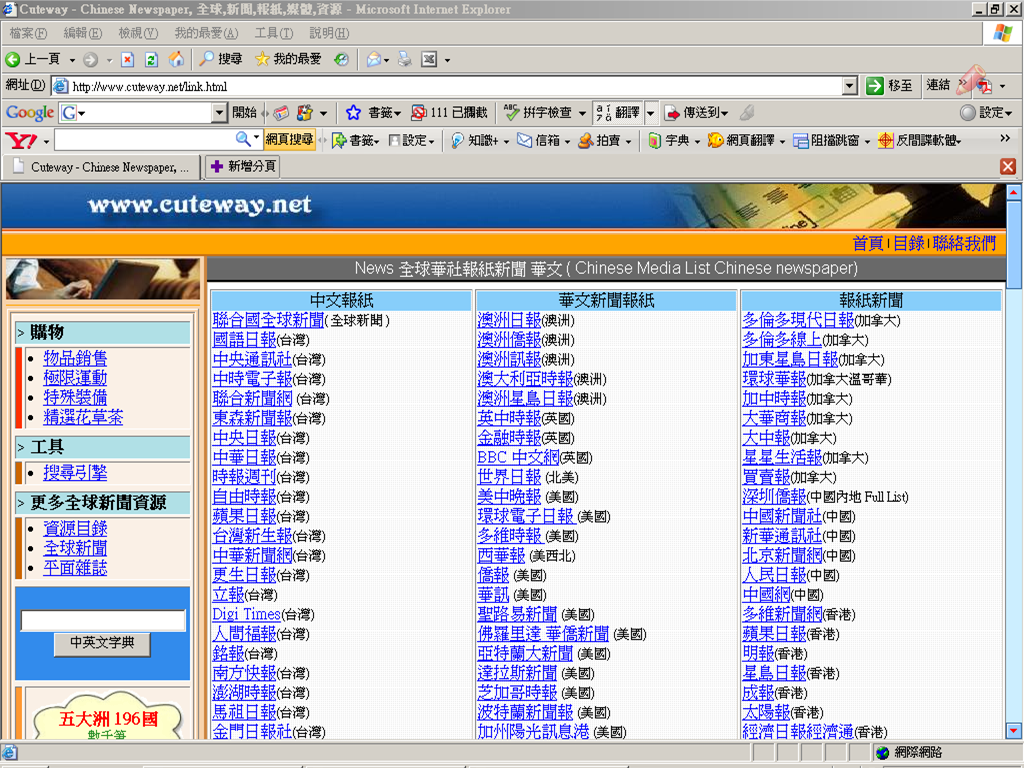The width and height of the screenshot is (1024, 768).
Task: Open Yahoo search magnifier dropdown
Action: tap(256, 138)
